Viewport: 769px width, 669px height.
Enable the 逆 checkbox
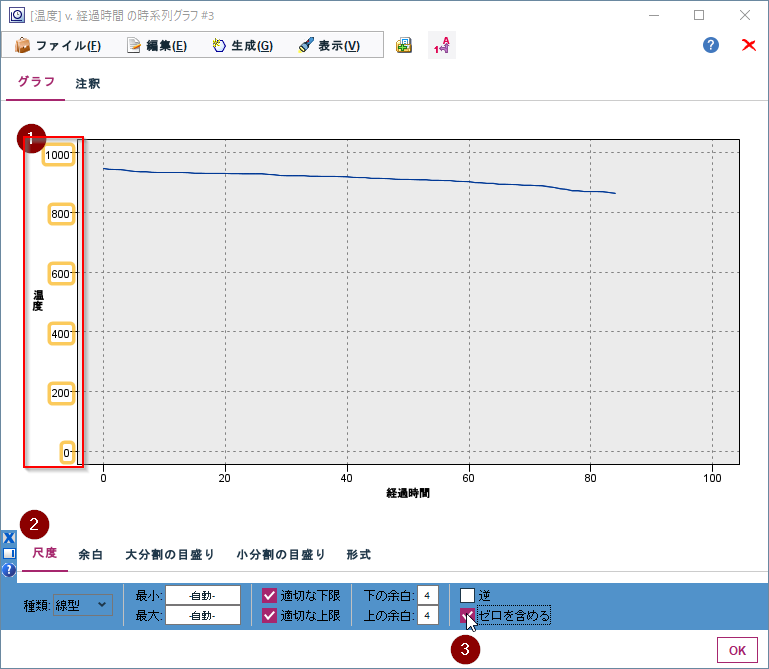click(x=467, y=595)
